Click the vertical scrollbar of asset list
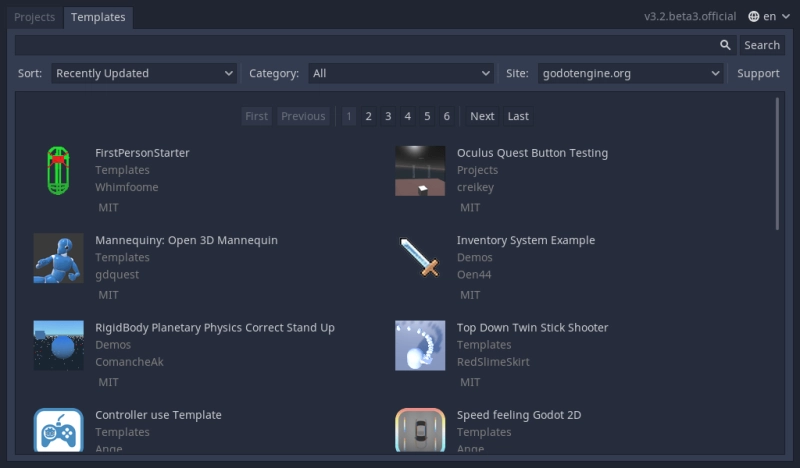The image size is (800, 468). [x=777, y=163]
